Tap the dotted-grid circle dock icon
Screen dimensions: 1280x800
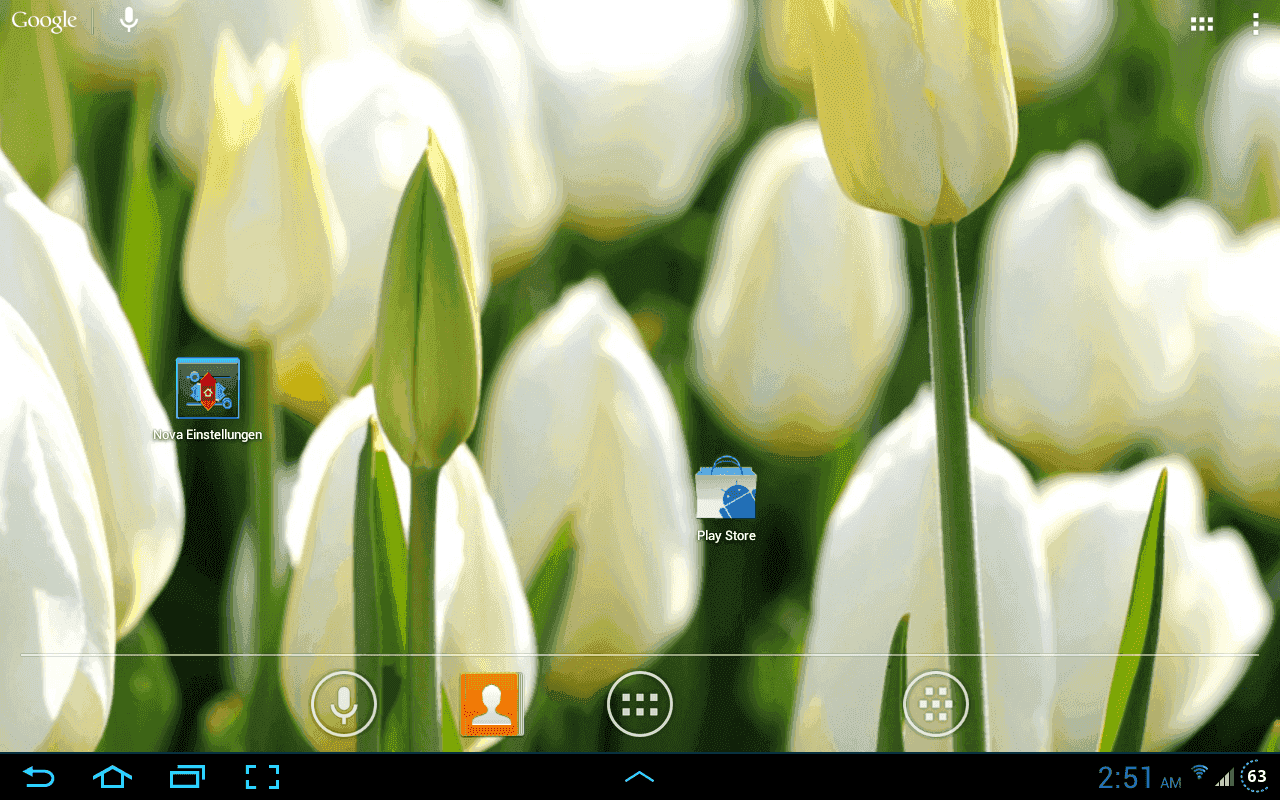(x=936, y=704)
